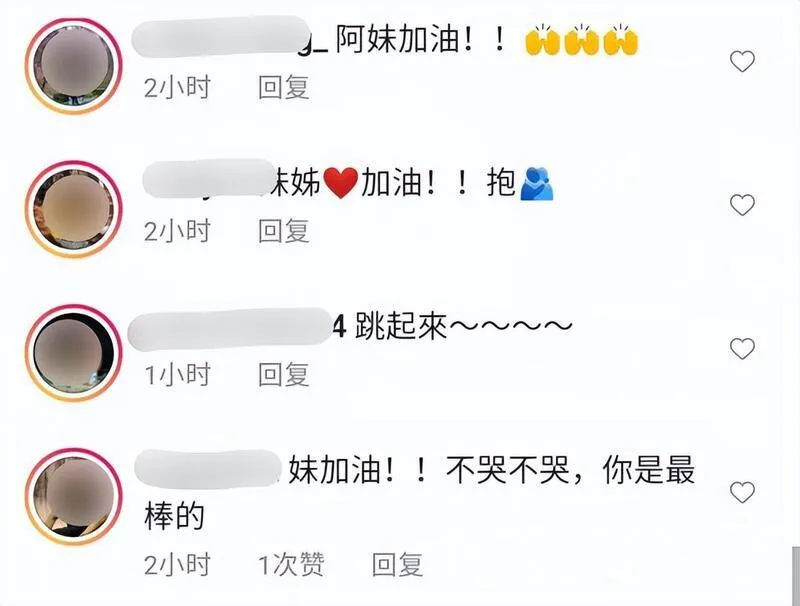Like the 阿妹加油 comment with the heart
The height and width of the screenshot is (606, 800).
742,62
